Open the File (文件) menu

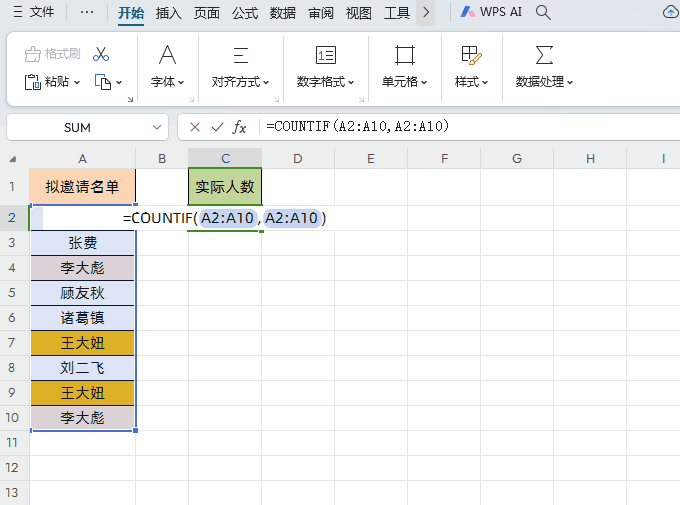pos(33,13)
